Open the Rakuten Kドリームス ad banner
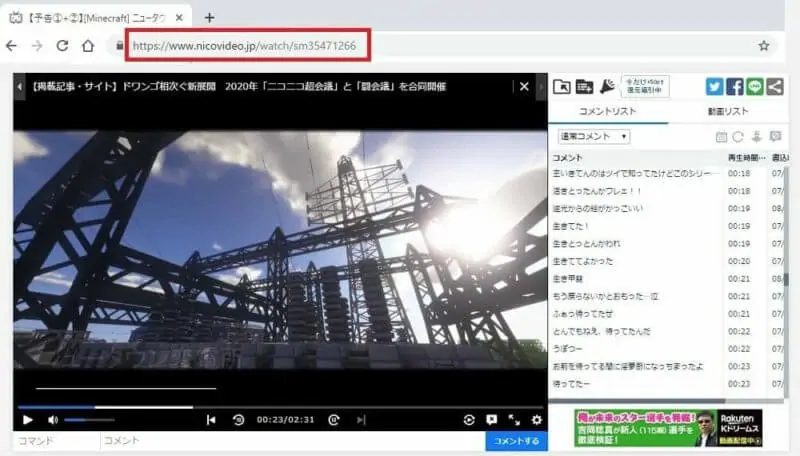800x456 pixels. 668,428
